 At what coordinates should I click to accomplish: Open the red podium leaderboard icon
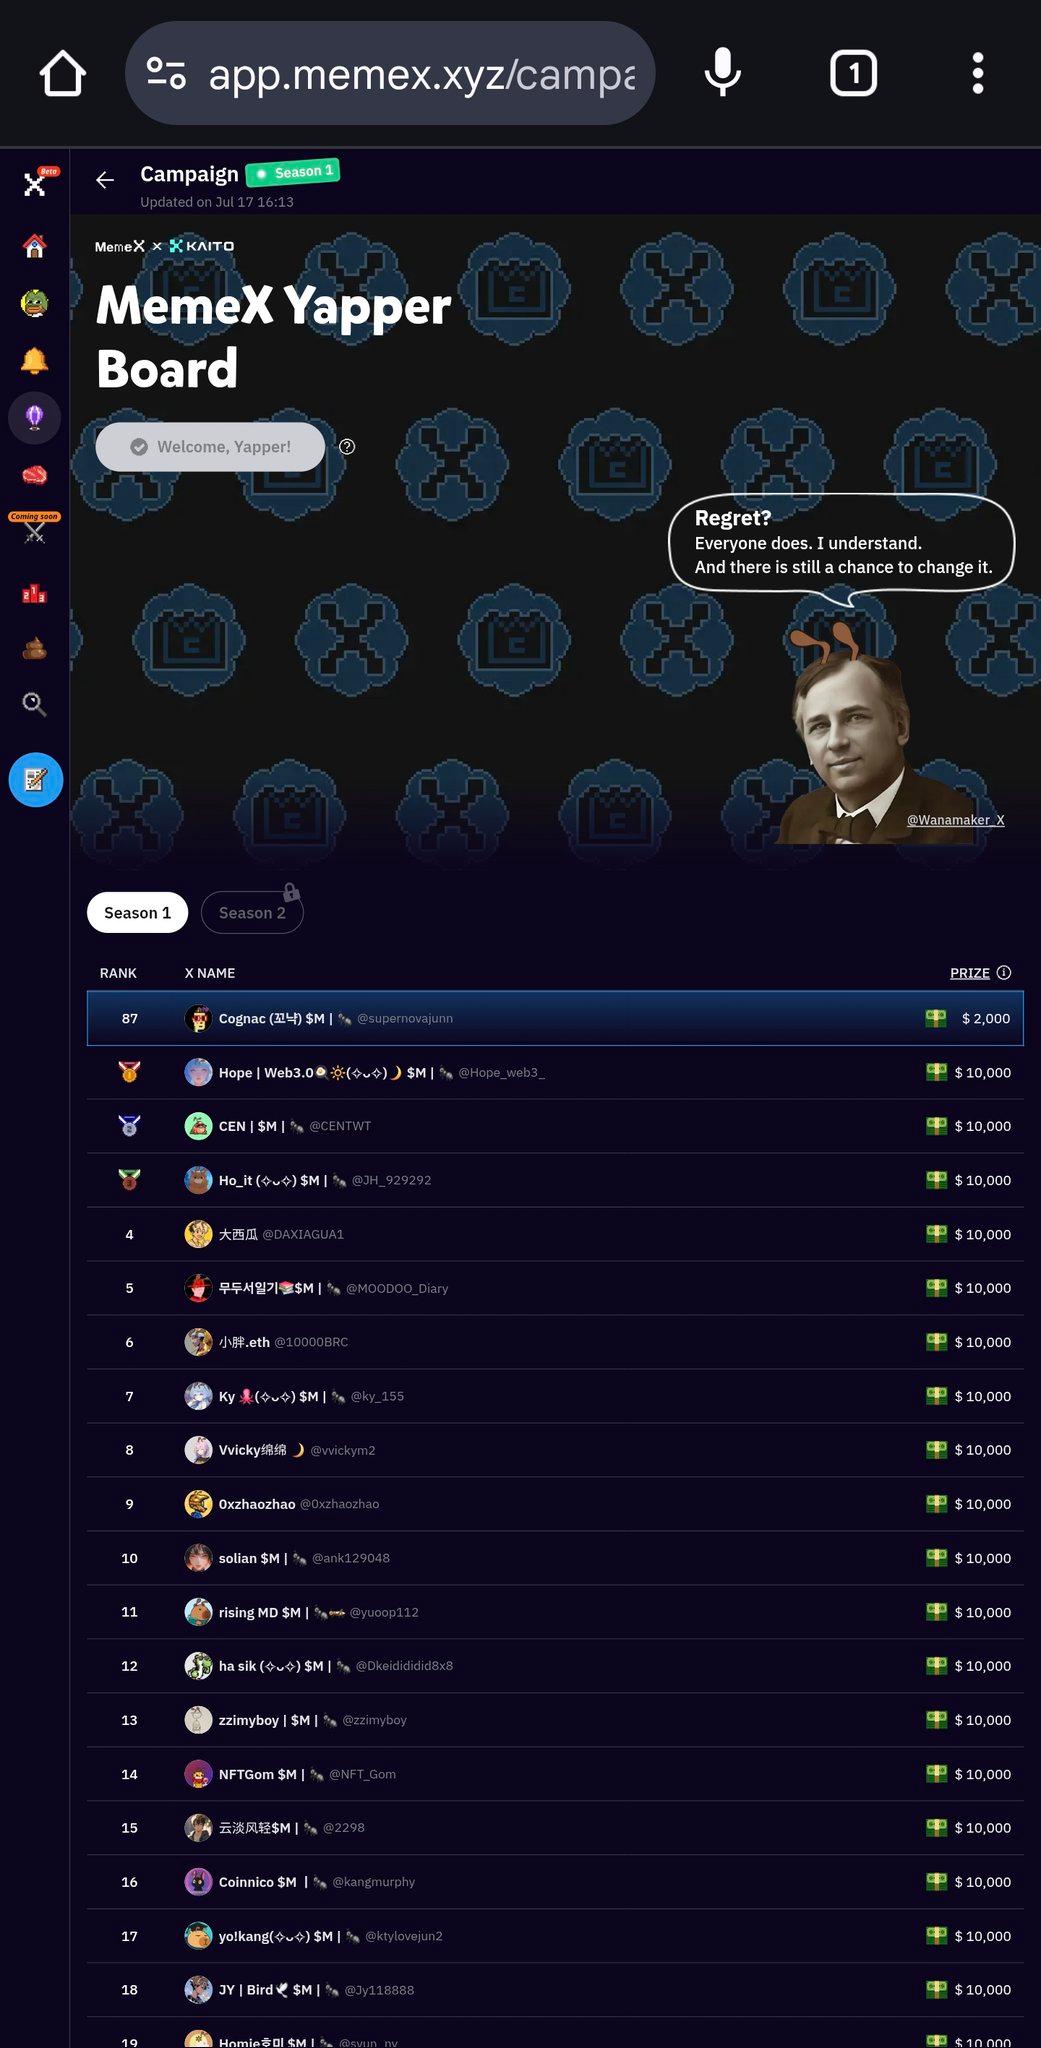click(x=35, y=593)
